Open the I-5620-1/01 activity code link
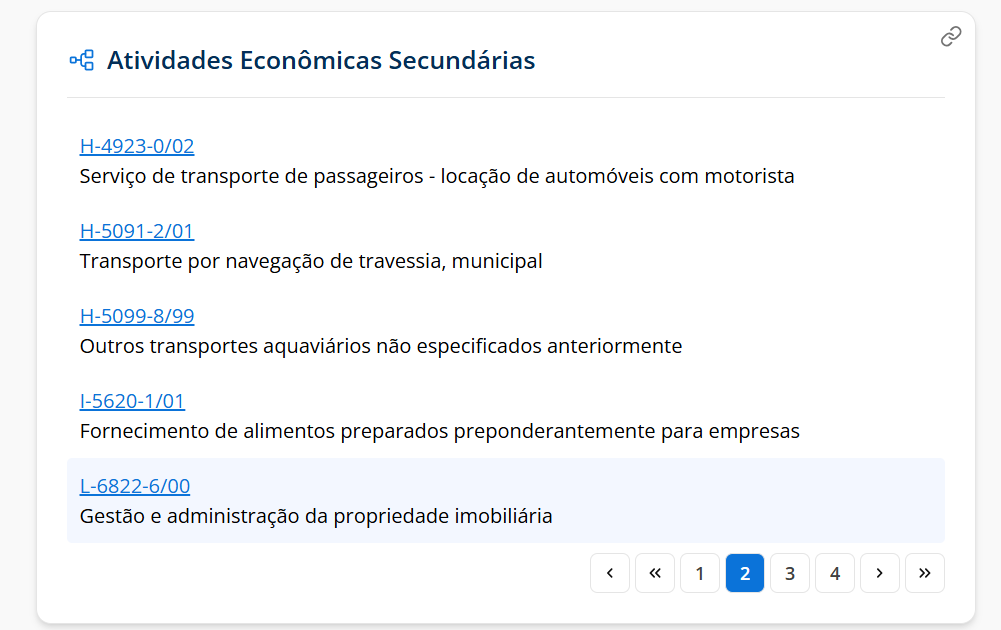Screen dimensions: 1001x630 pos(132,402)
